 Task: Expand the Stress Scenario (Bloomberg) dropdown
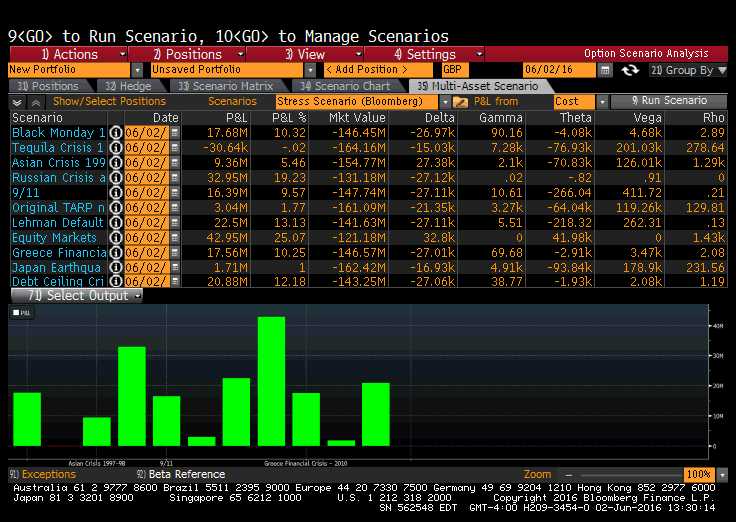tap(443, 102)
